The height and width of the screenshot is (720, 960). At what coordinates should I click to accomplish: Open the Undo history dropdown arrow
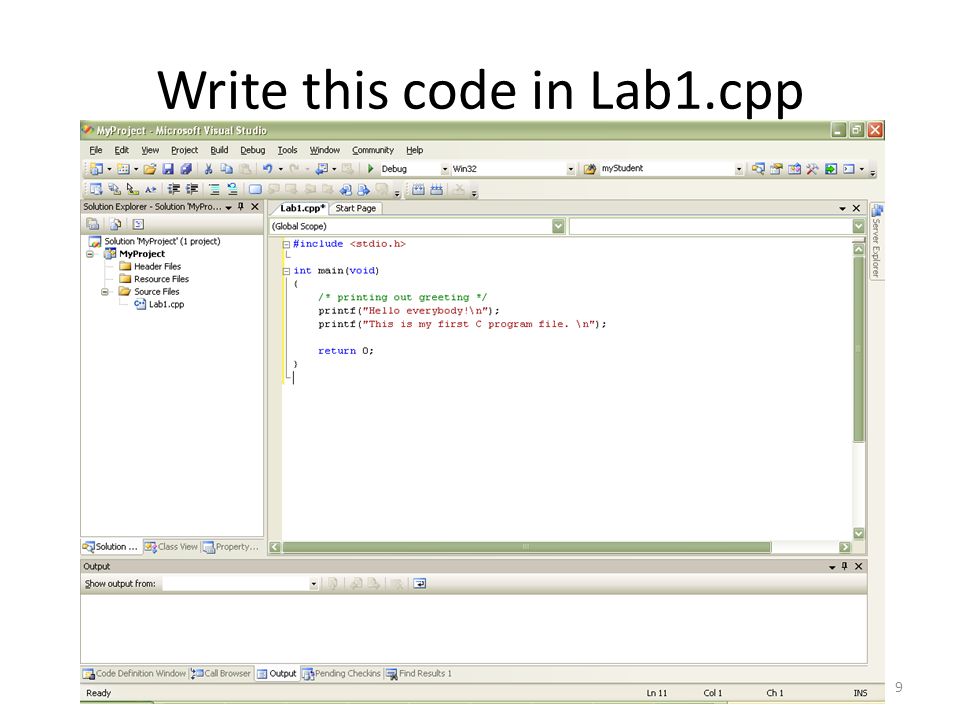tap(281, 169)
